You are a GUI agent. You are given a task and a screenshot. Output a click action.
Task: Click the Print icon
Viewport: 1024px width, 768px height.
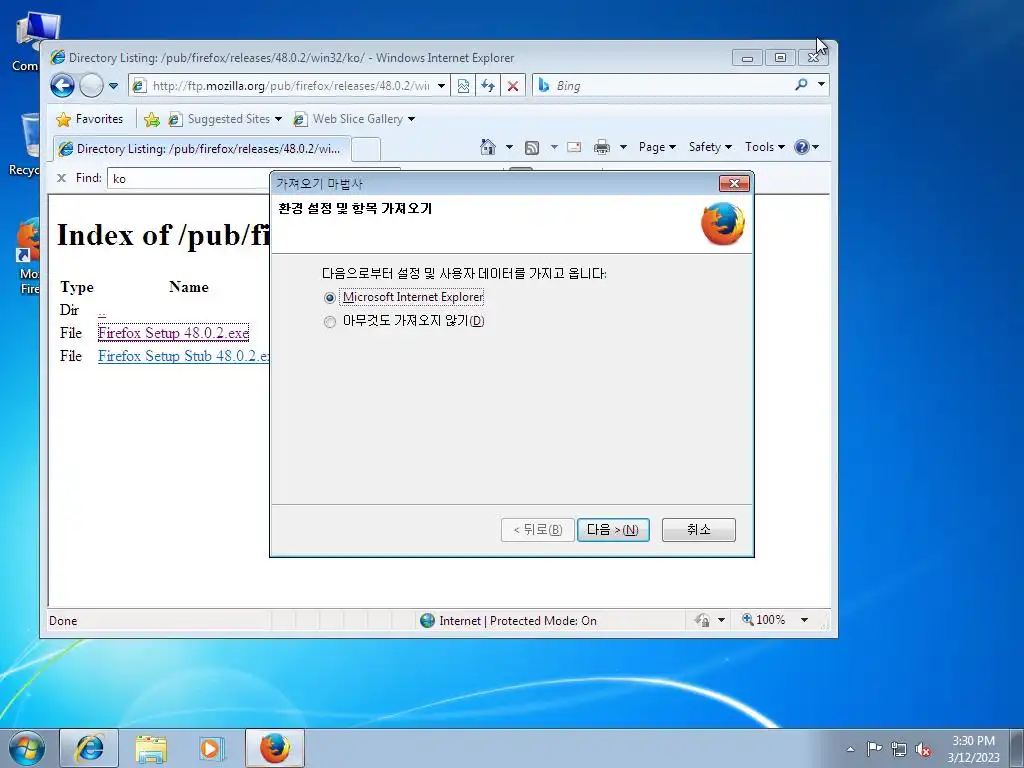(601, 147)
